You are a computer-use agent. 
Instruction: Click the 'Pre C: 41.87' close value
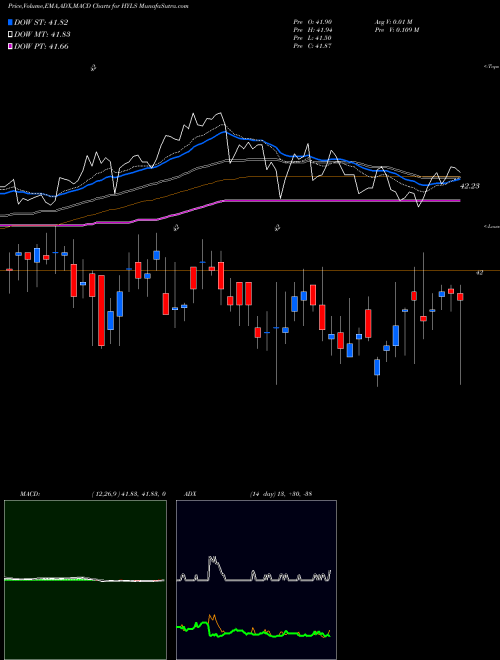(313, 46)
